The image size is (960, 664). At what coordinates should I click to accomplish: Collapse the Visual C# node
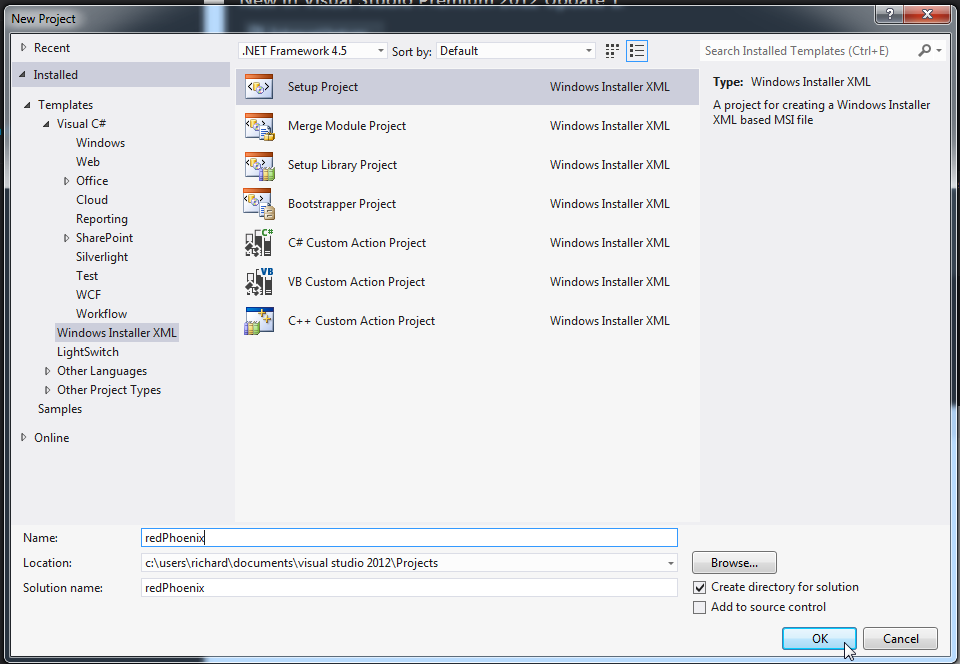click(47, 124)
